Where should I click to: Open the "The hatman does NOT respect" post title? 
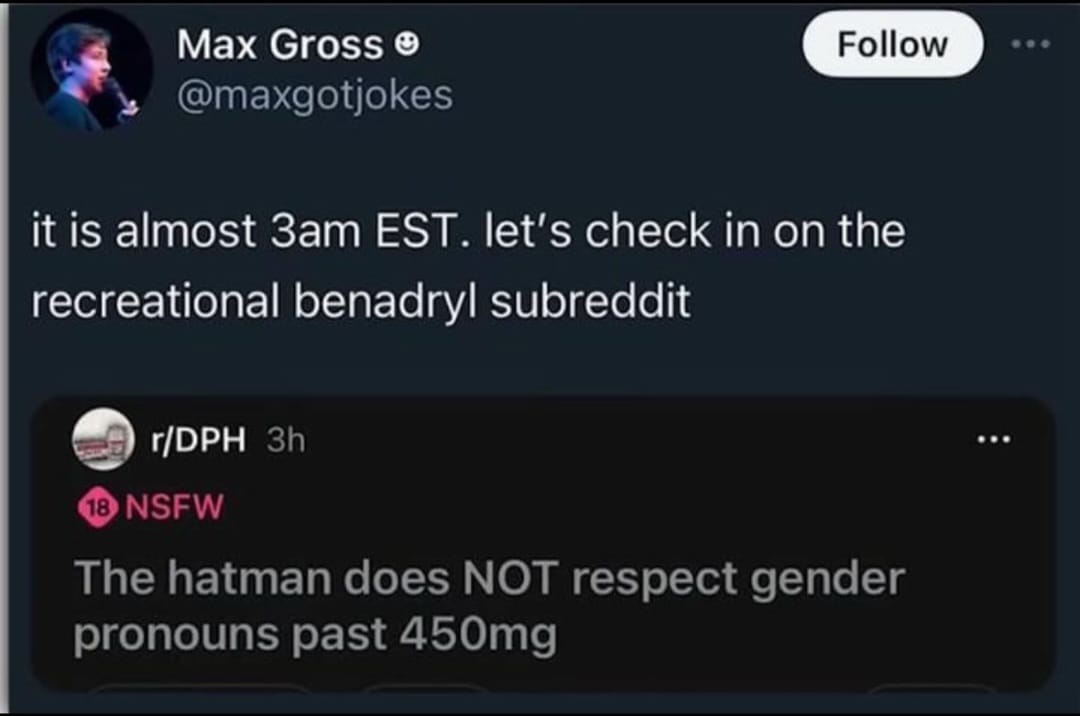tap(489, 578)
